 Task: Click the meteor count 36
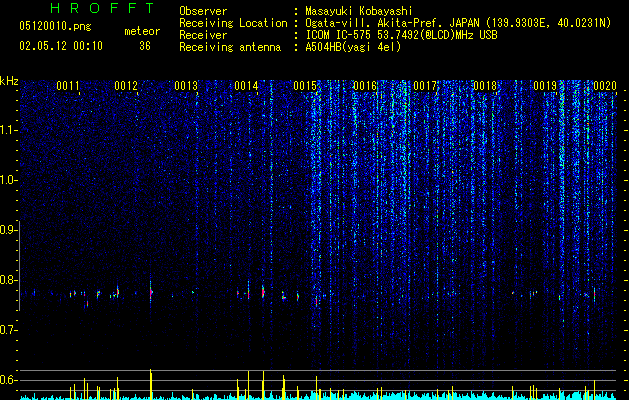[x=145, y=46]
